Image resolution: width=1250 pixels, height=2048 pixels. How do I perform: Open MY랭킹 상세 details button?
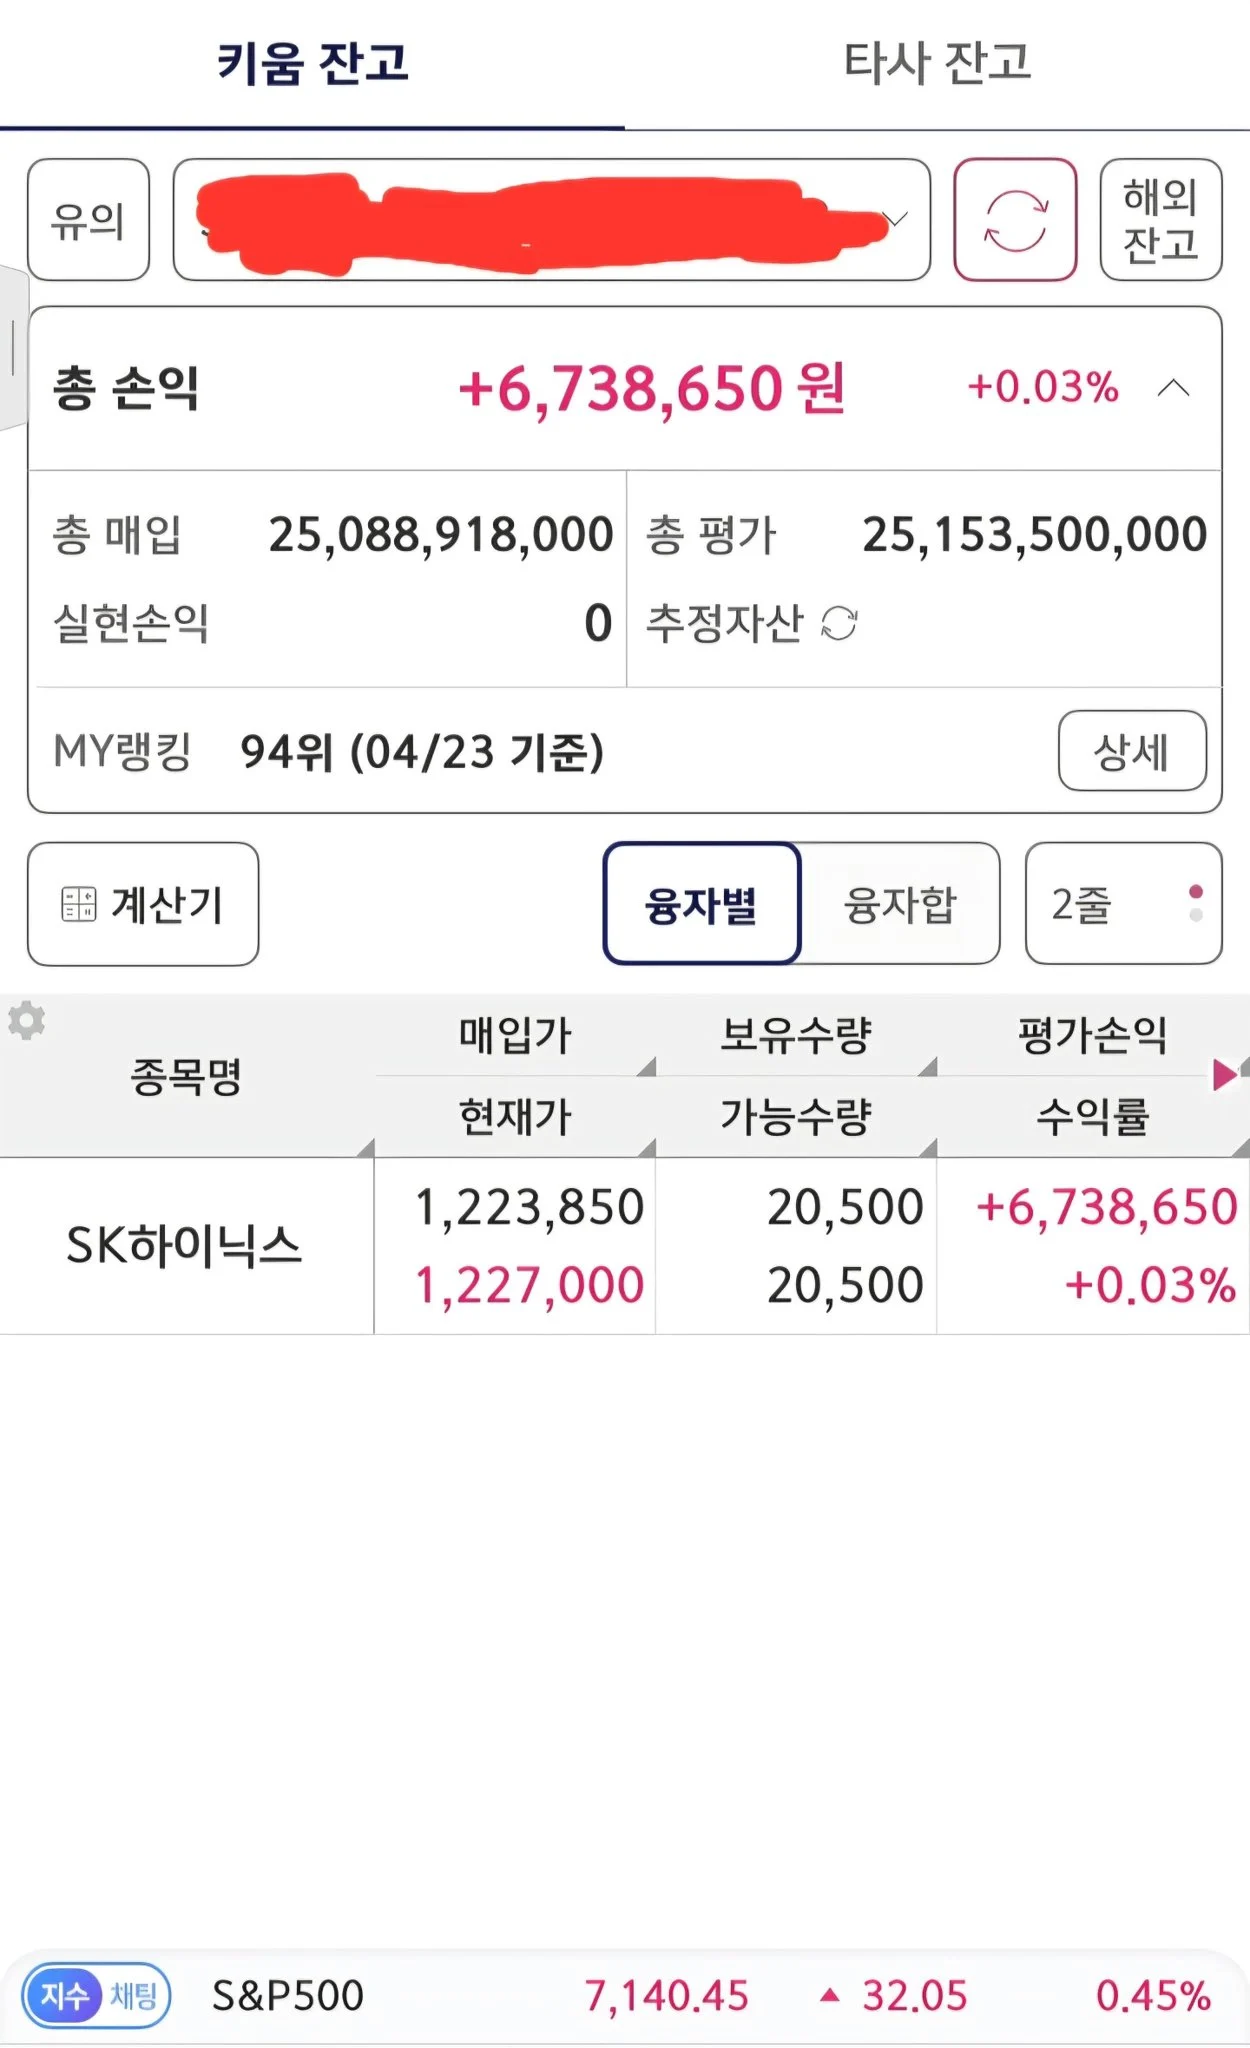pyautogui.click(x=1131, y=751)
